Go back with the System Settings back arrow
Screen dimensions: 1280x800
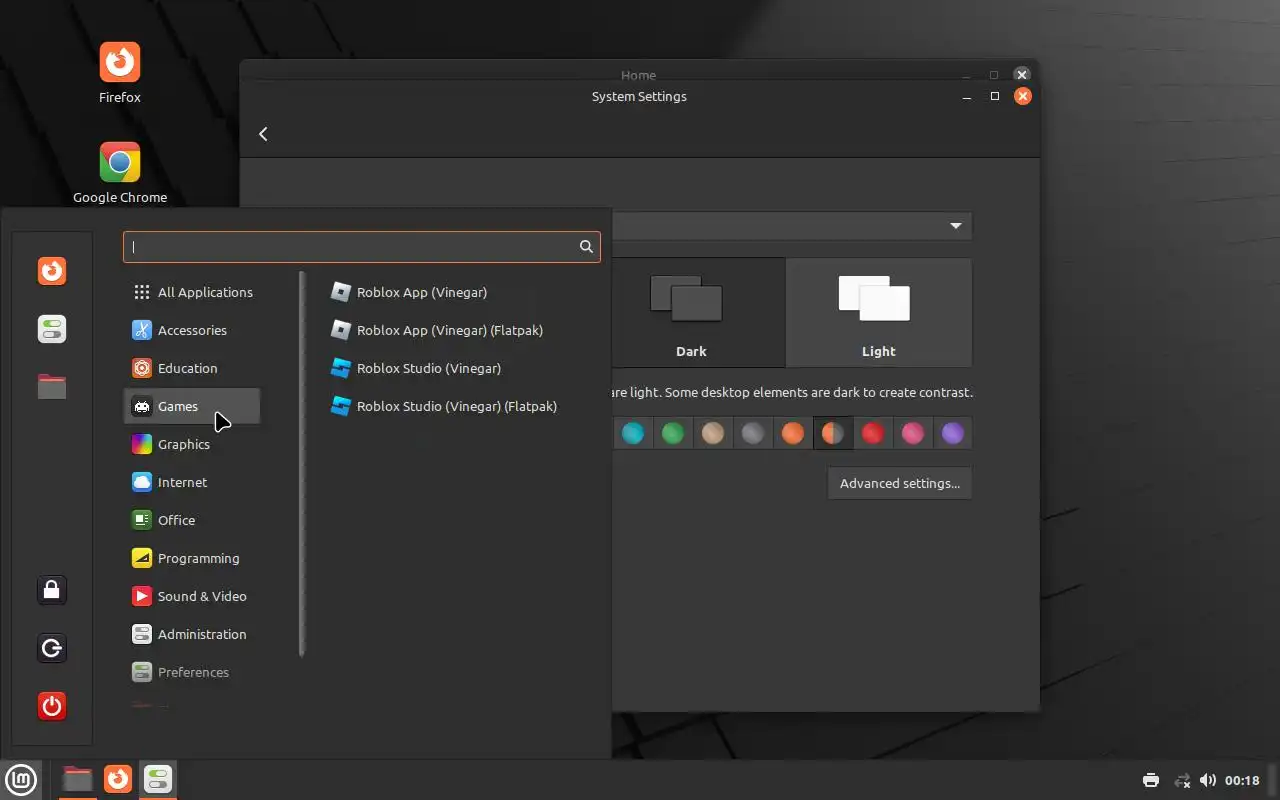(x=263, y=134)
